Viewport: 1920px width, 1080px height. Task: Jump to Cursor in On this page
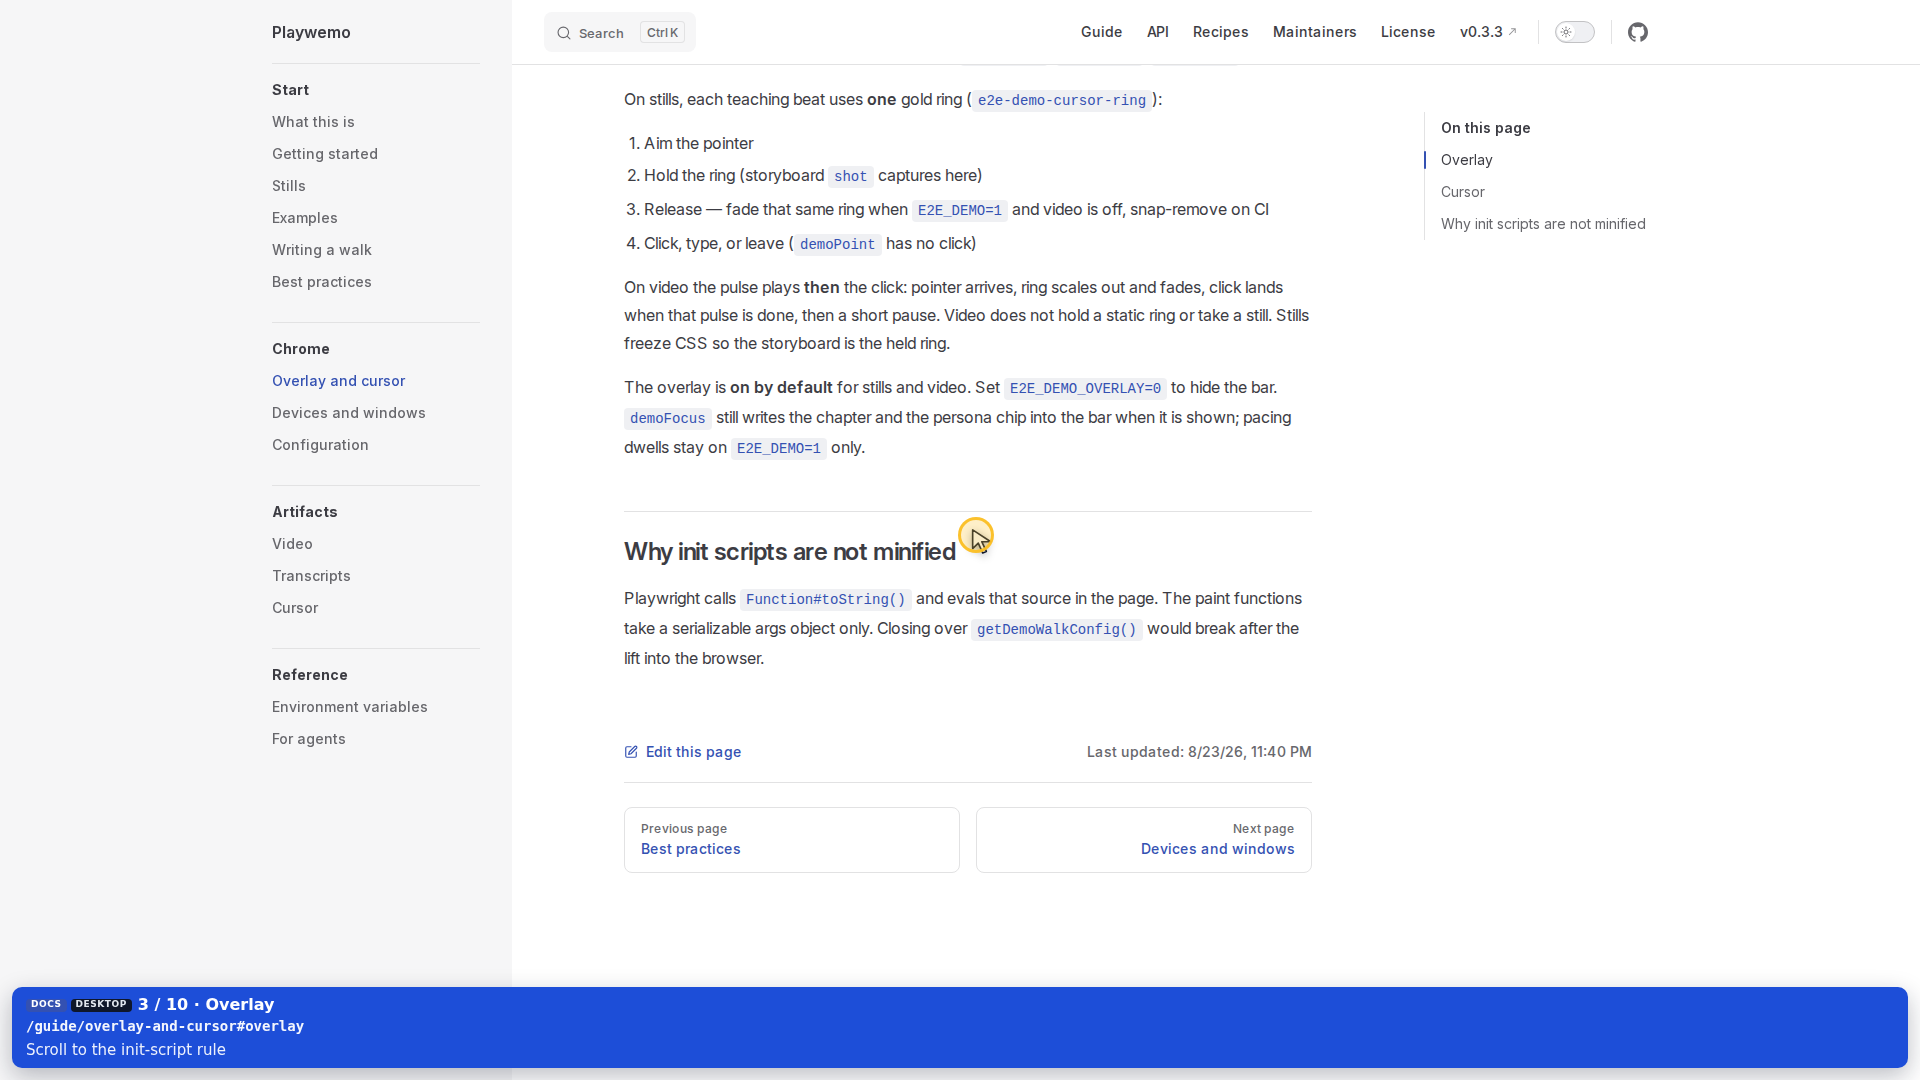1463,192
